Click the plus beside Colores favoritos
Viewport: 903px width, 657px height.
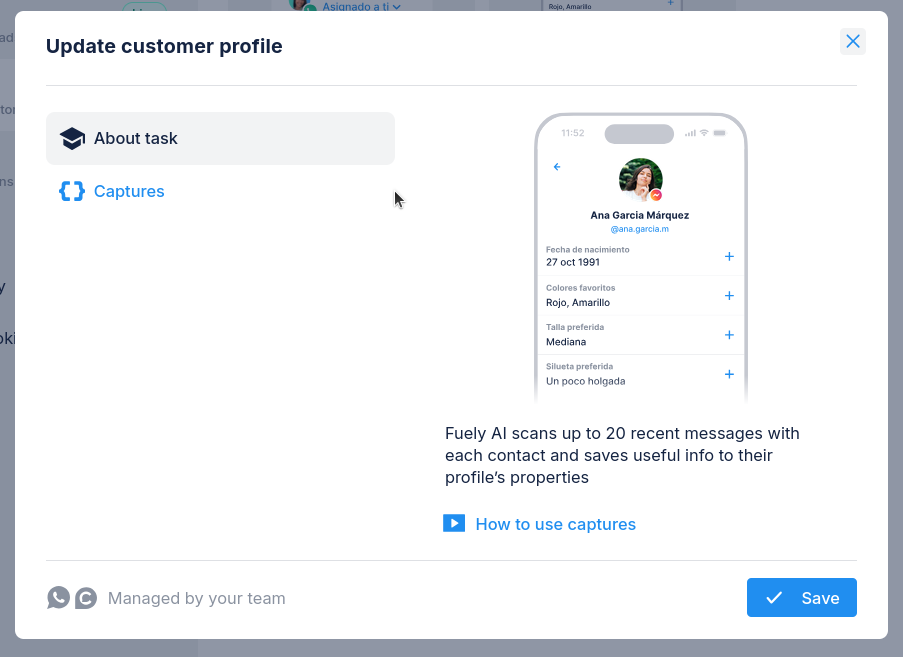point(729,296)
